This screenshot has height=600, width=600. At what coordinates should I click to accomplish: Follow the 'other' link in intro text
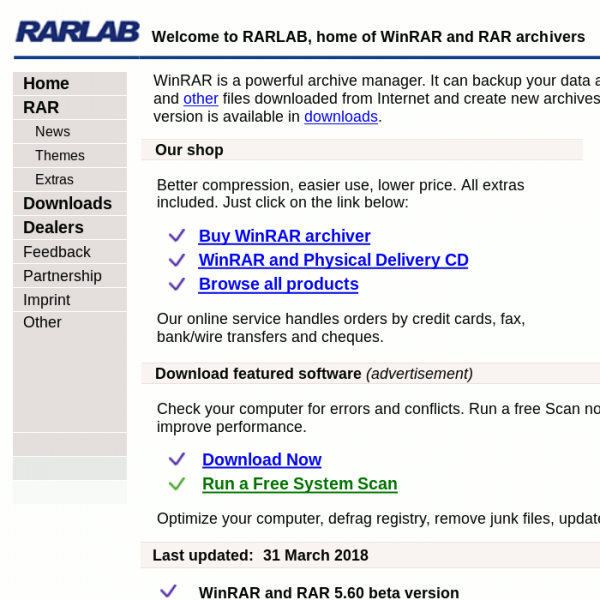pyautogui.click(x=201, y=99)
